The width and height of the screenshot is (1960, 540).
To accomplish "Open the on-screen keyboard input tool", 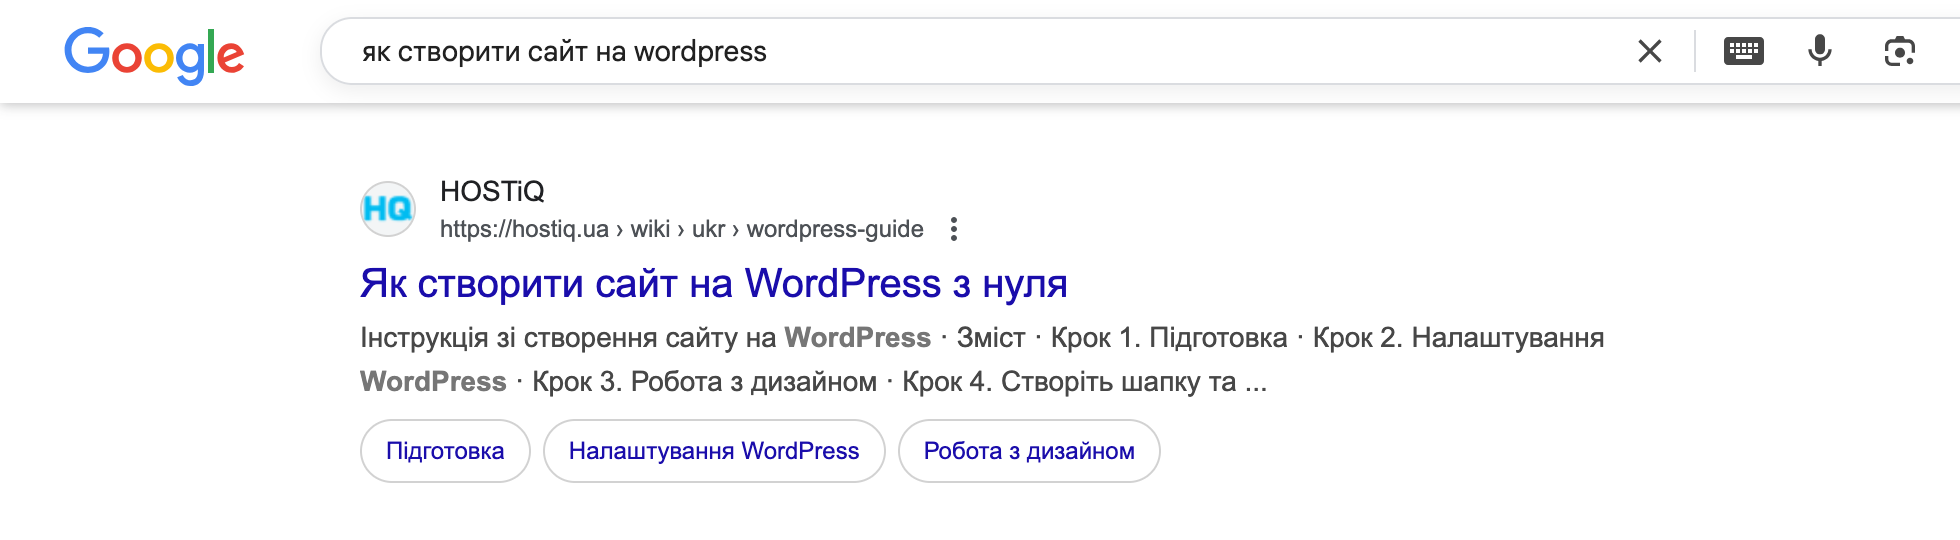I will tap(1744, 51).
